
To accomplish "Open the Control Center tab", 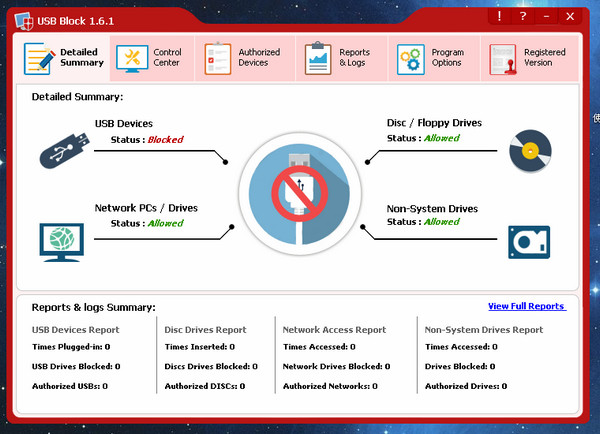I will coord(152,58).
